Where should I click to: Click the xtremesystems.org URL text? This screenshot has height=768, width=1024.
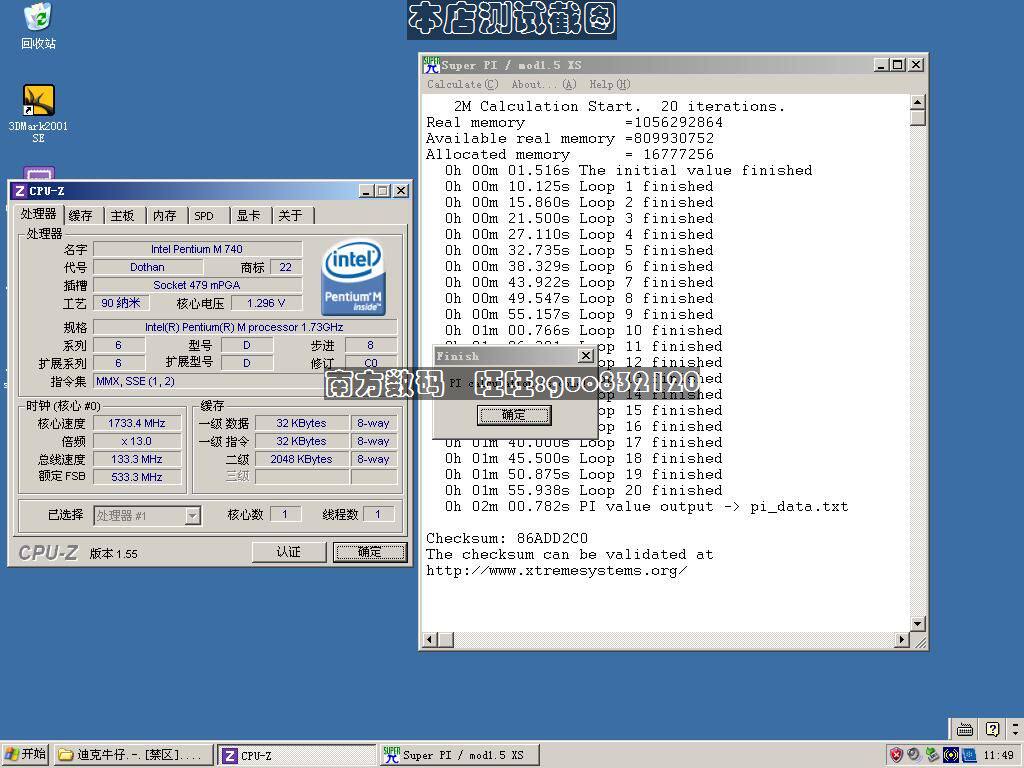click(x=556, y=571)
